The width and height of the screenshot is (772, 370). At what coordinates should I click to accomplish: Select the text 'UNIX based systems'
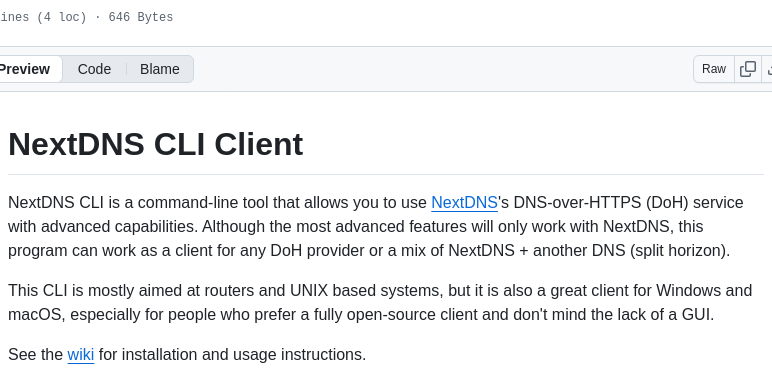pyautogui.click(x=364, y=290)
